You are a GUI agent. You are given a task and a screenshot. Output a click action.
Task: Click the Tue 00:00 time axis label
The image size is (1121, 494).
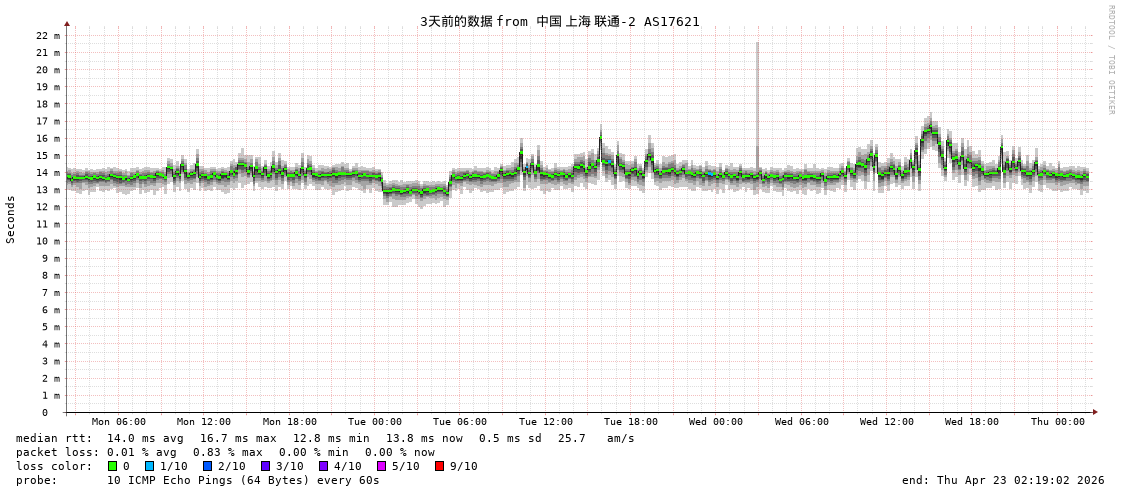375,422
